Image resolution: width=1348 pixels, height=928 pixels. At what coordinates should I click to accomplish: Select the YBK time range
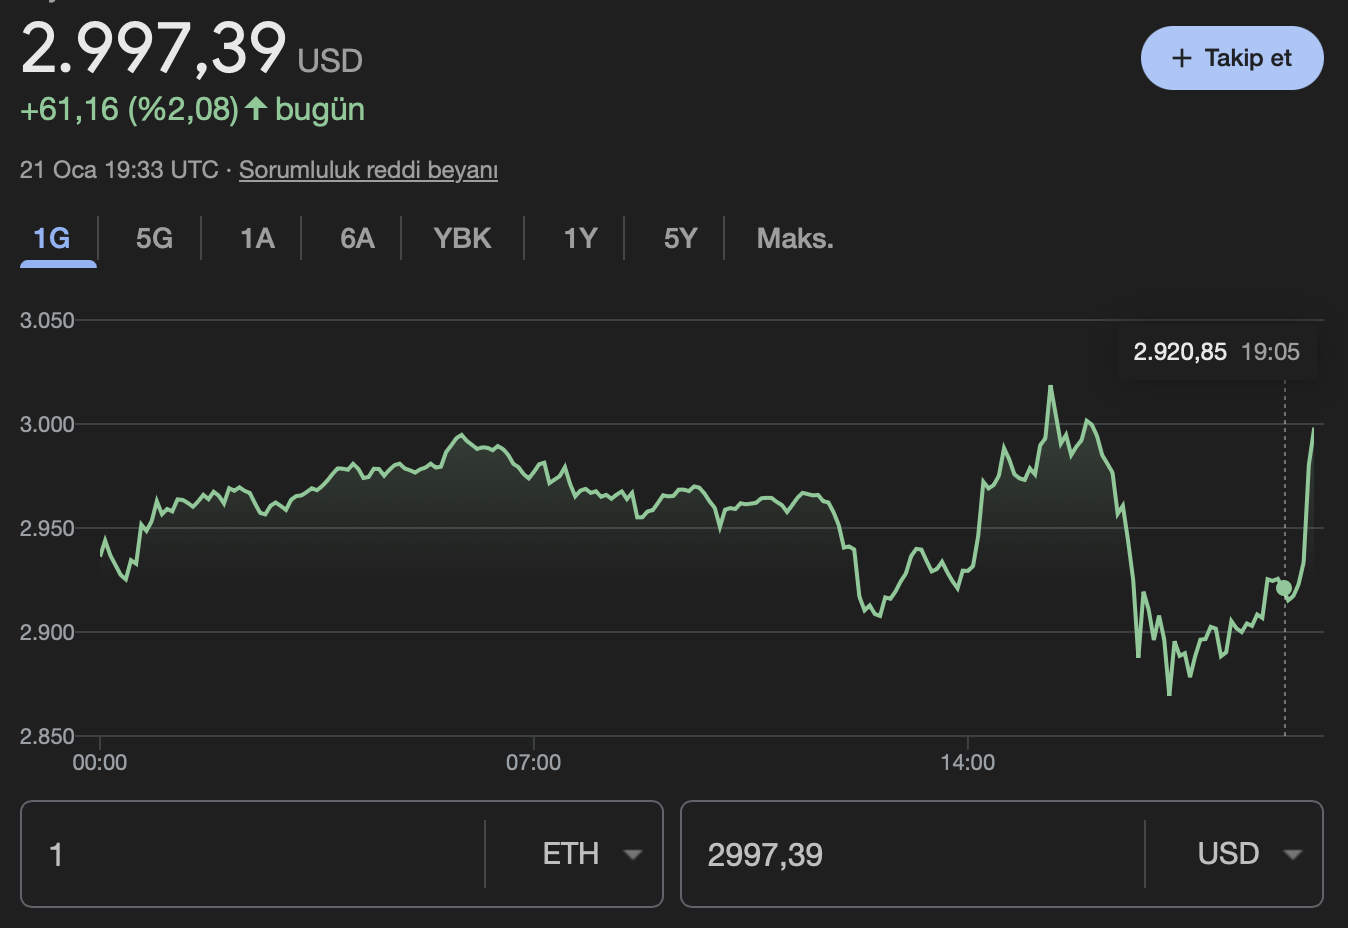(462, 238)
